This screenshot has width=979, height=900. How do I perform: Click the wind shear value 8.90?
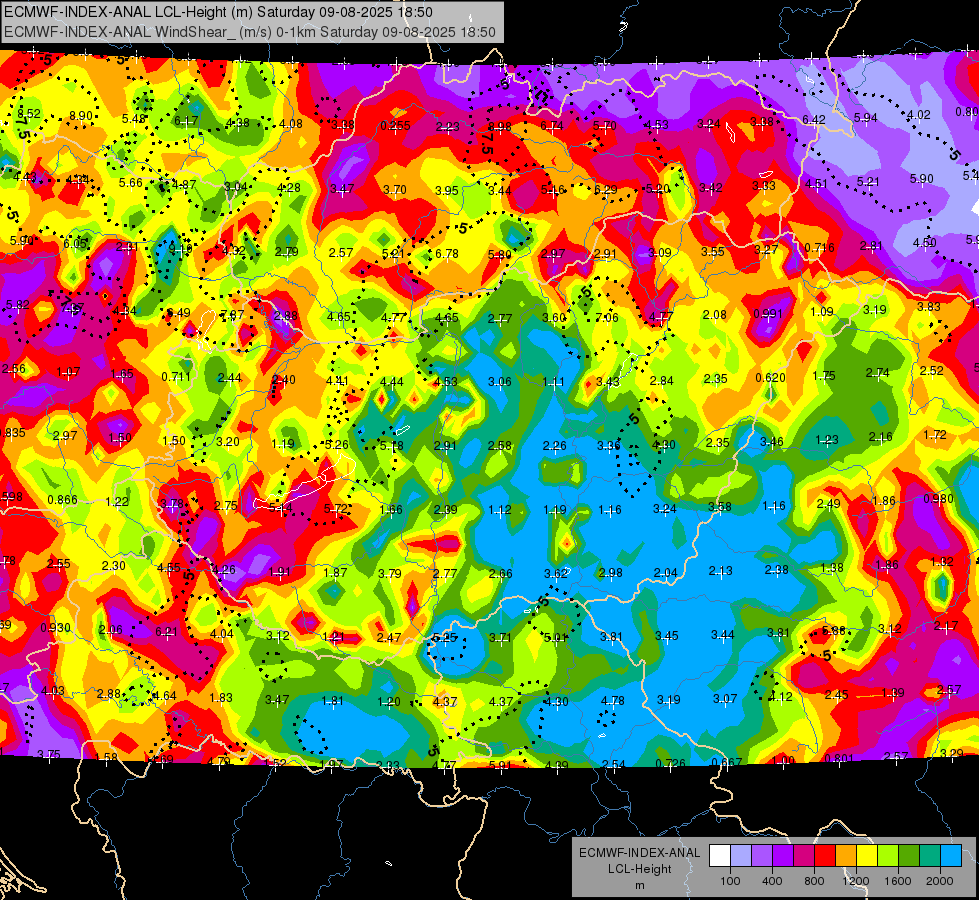[x=81, y=116]
